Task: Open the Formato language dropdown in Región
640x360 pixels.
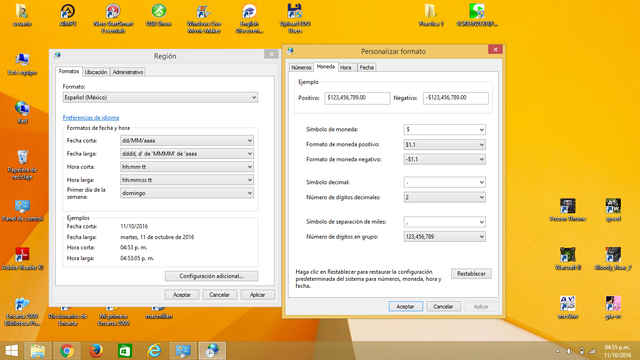Action: pos(160,98)
